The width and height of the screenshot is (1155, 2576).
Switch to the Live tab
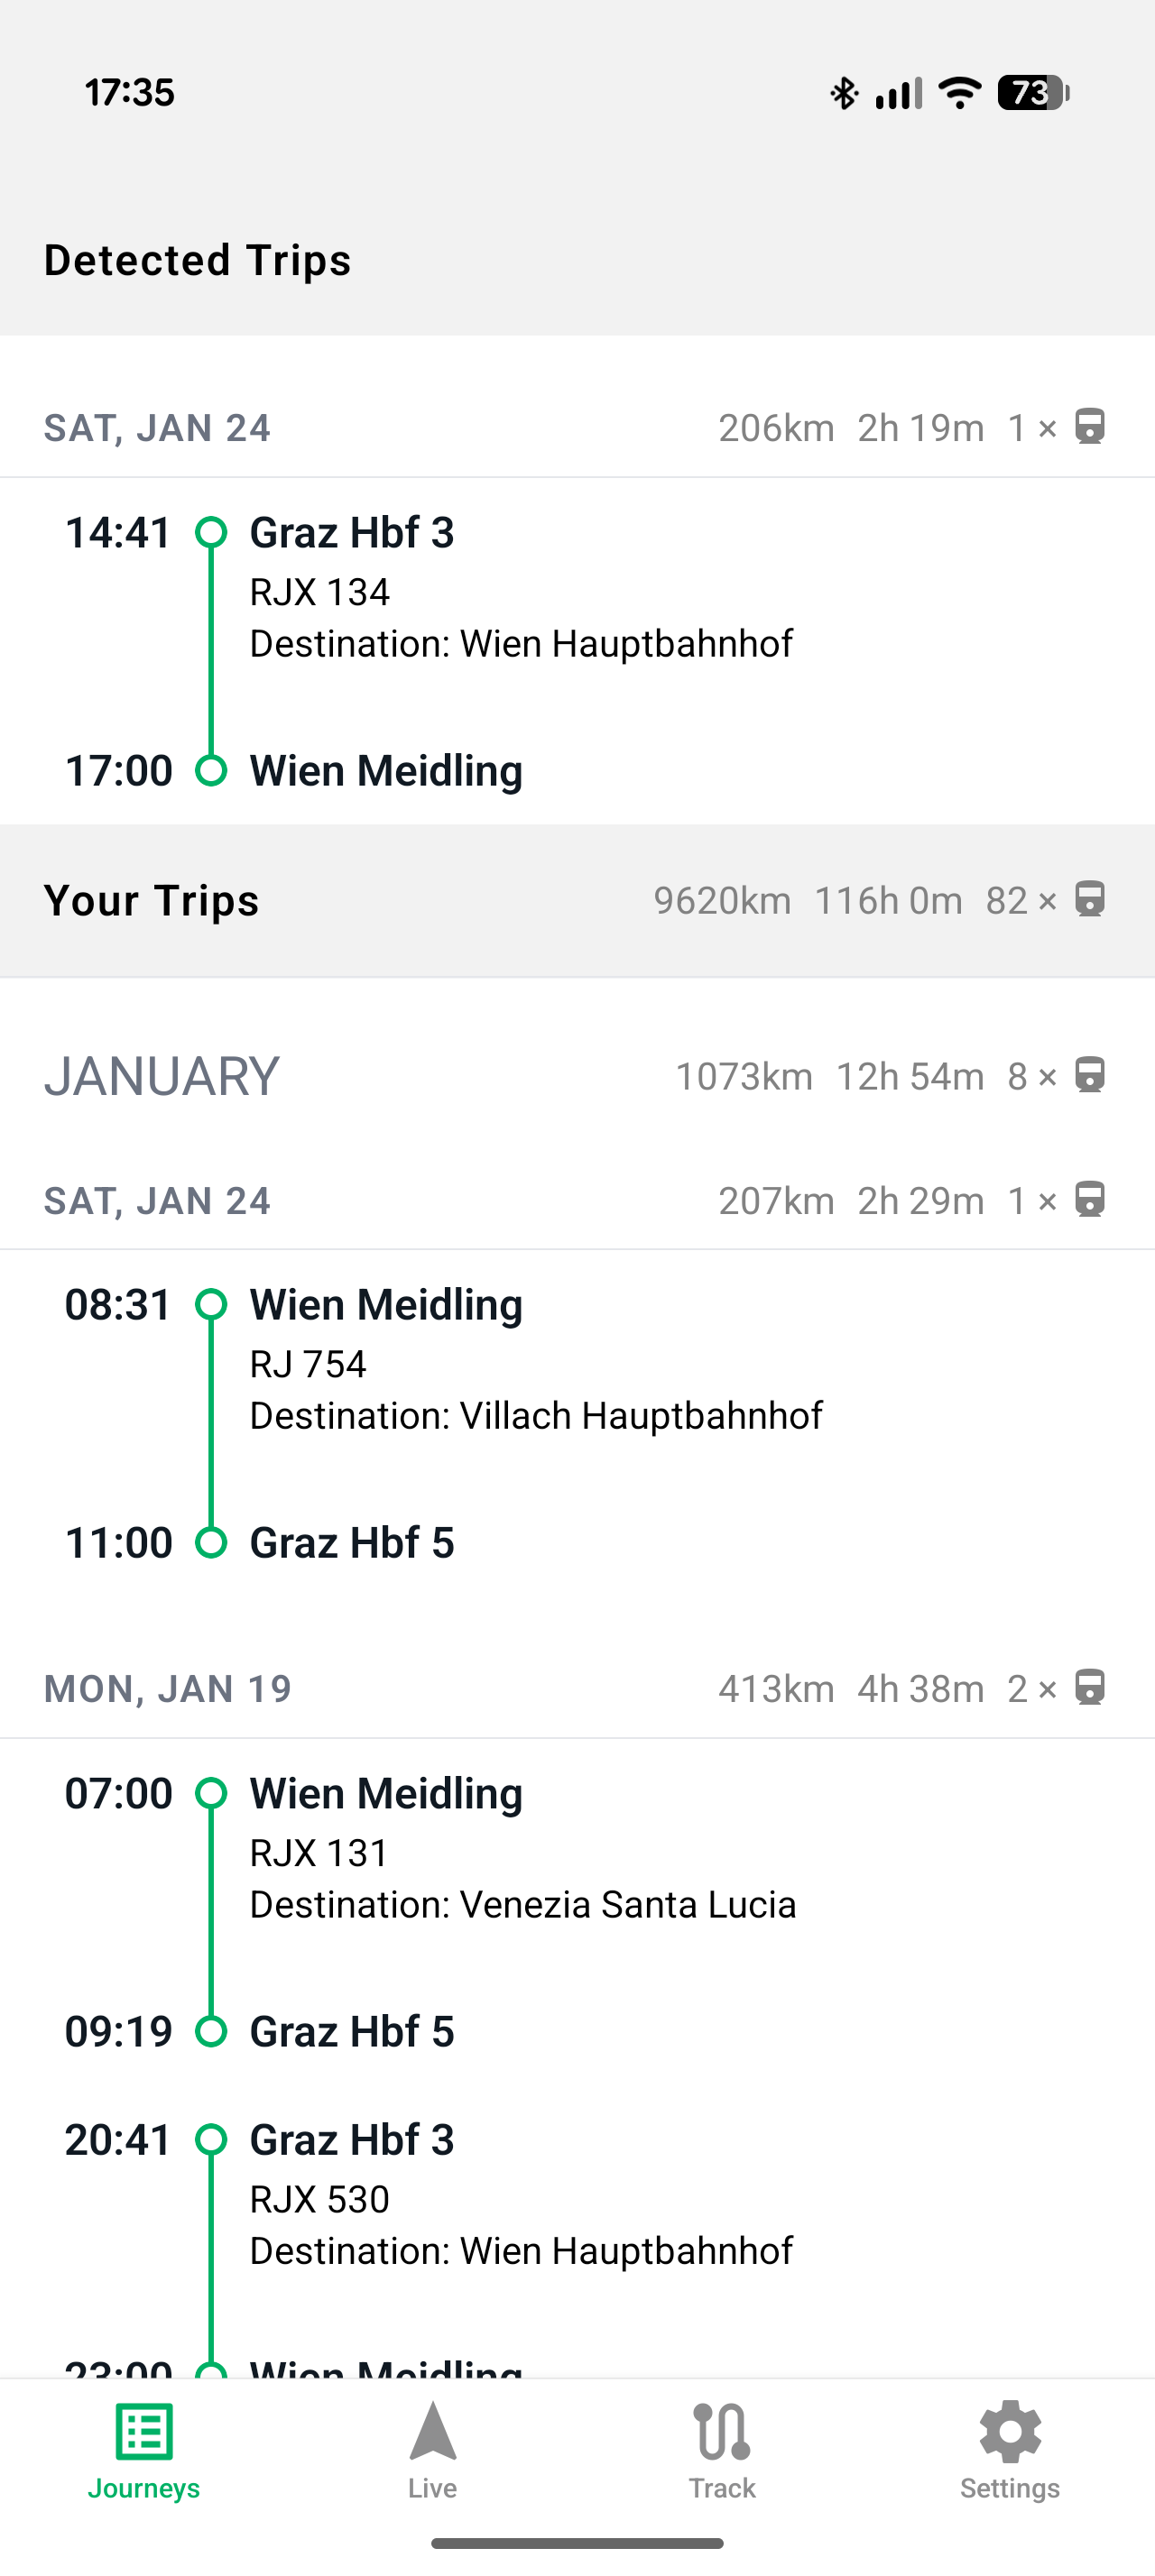point(432,2450)
